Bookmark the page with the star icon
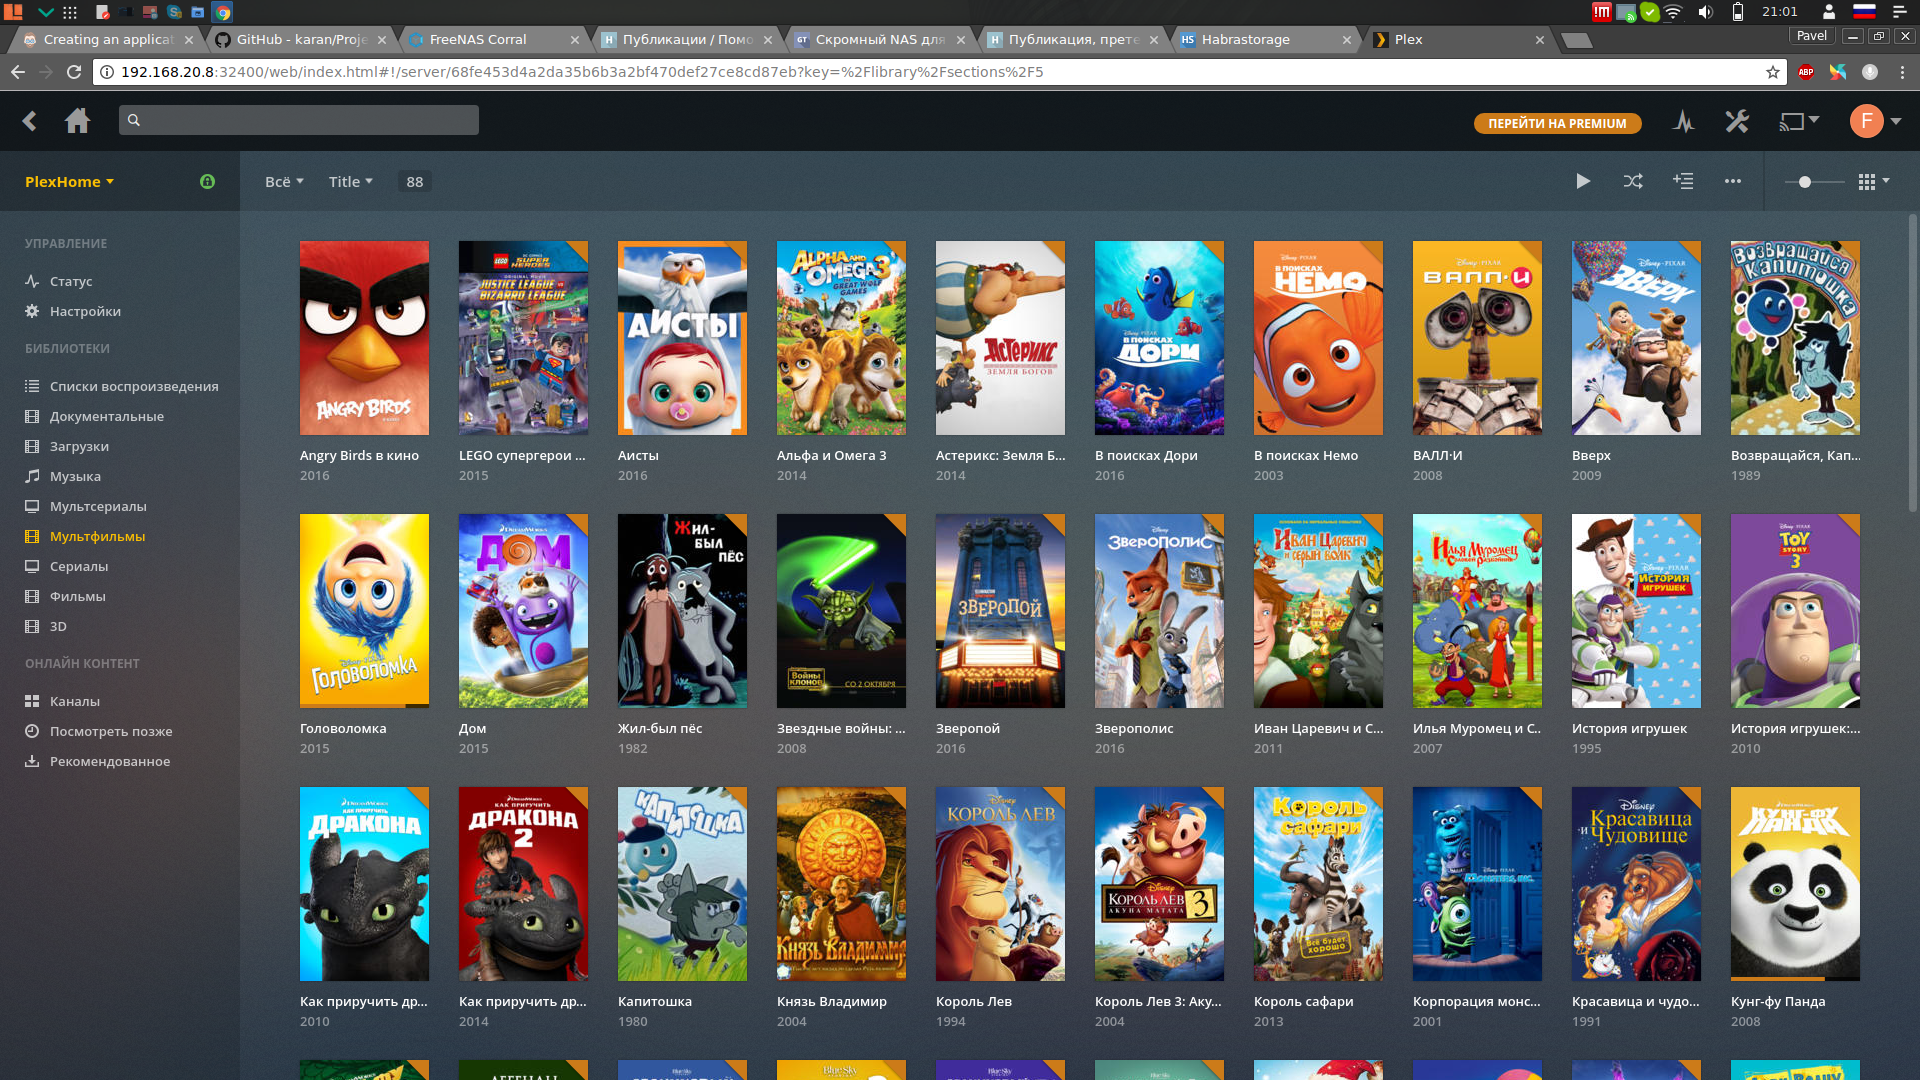Image resolution: width=1920 pixels, height=1080 pixels. tap(1773, 72)
